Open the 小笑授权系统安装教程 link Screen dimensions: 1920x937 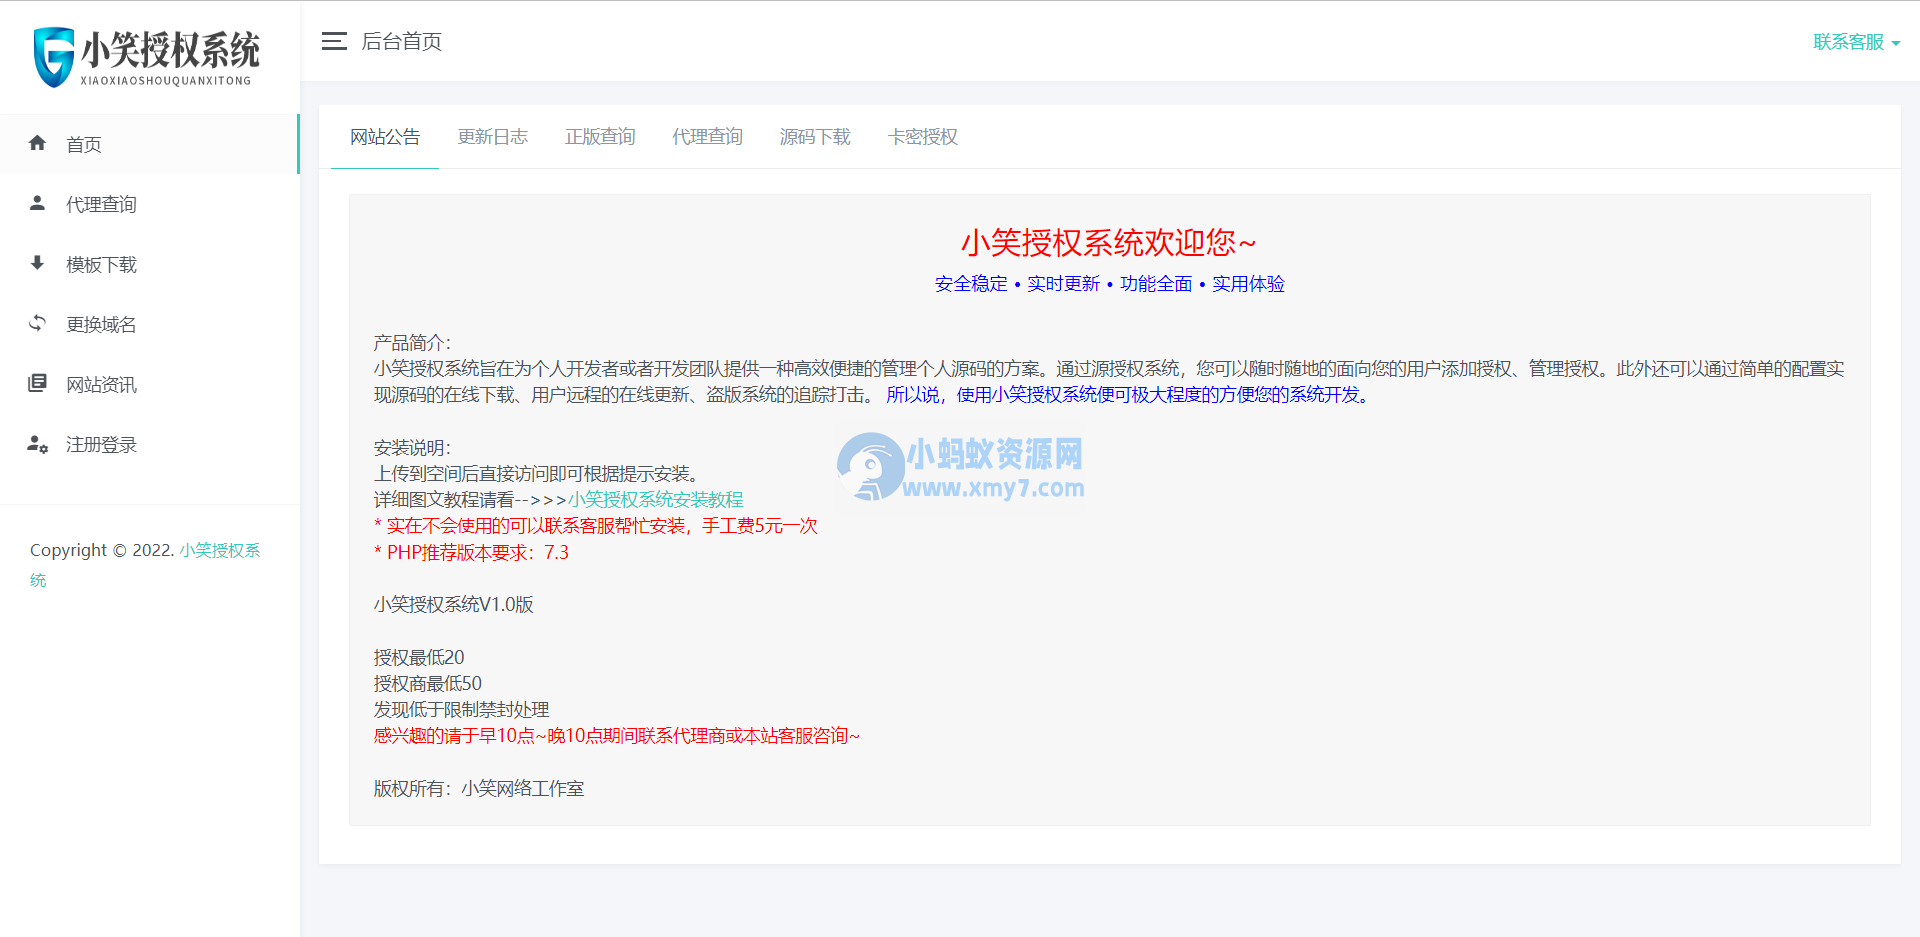coord(656,499)
